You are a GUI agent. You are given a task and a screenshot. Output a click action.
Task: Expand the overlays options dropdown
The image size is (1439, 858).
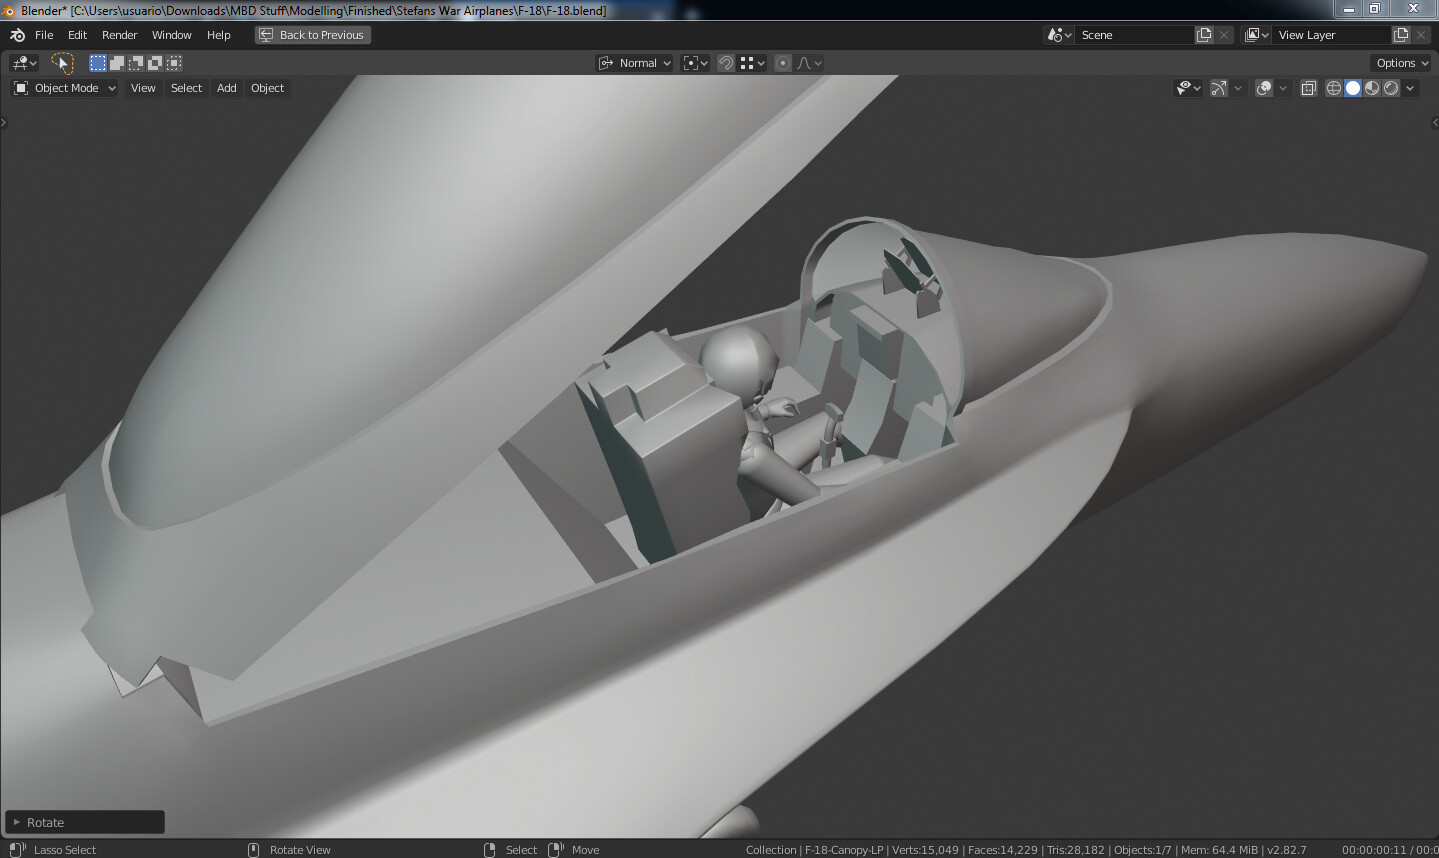(1283, 88)
